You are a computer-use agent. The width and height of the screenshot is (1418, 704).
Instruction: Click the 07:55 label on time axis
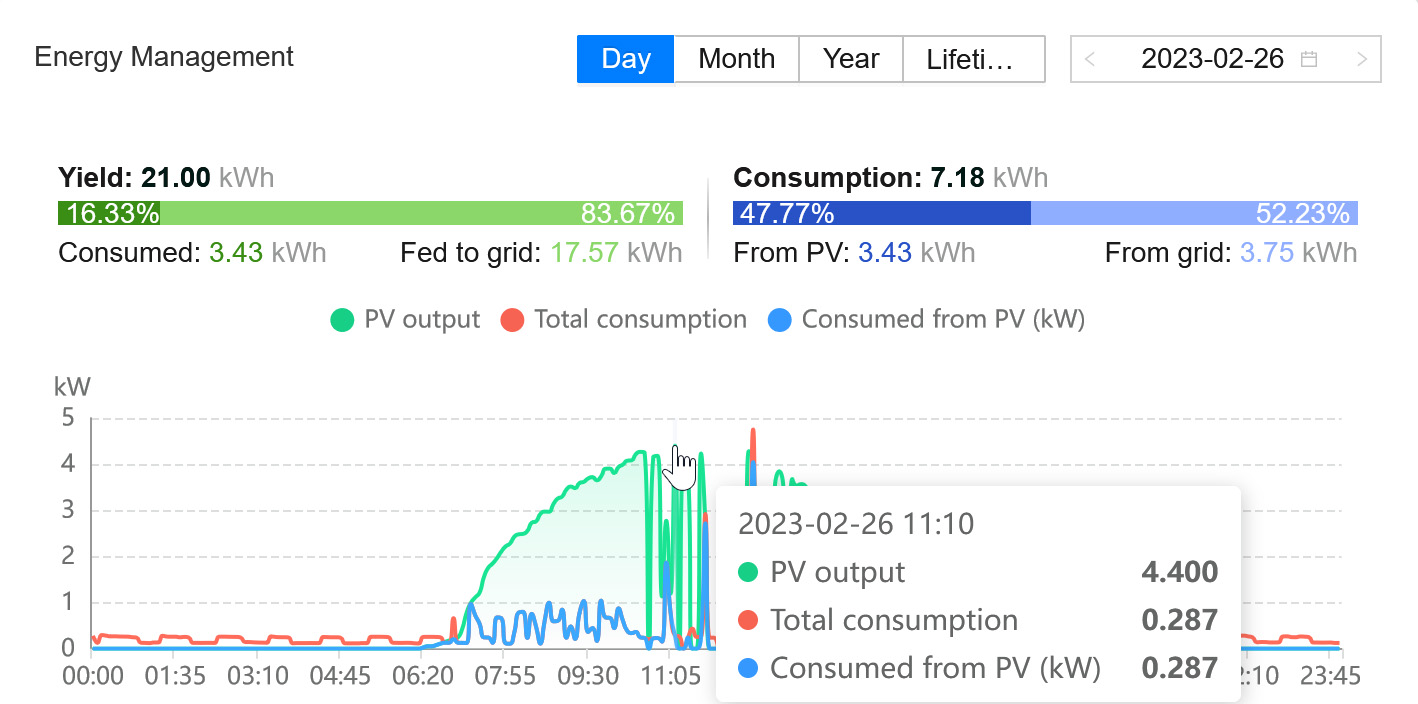point(505,677)
